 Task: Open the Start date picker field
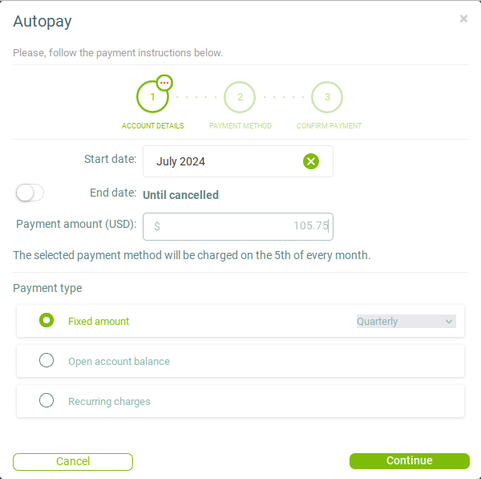coord(238,161)
